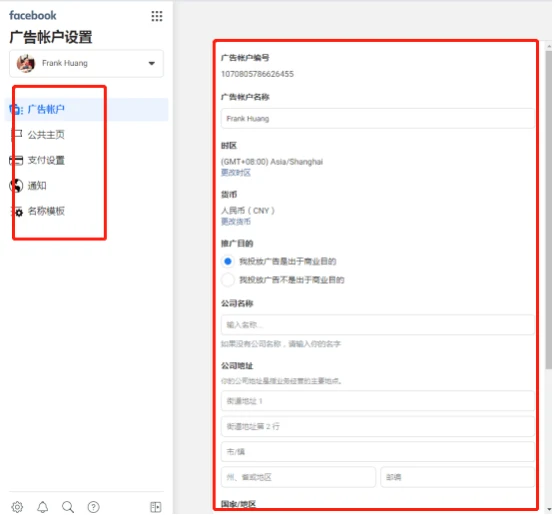
Task: Focus the 州、省或地区 field
Action: coord(298,477)
